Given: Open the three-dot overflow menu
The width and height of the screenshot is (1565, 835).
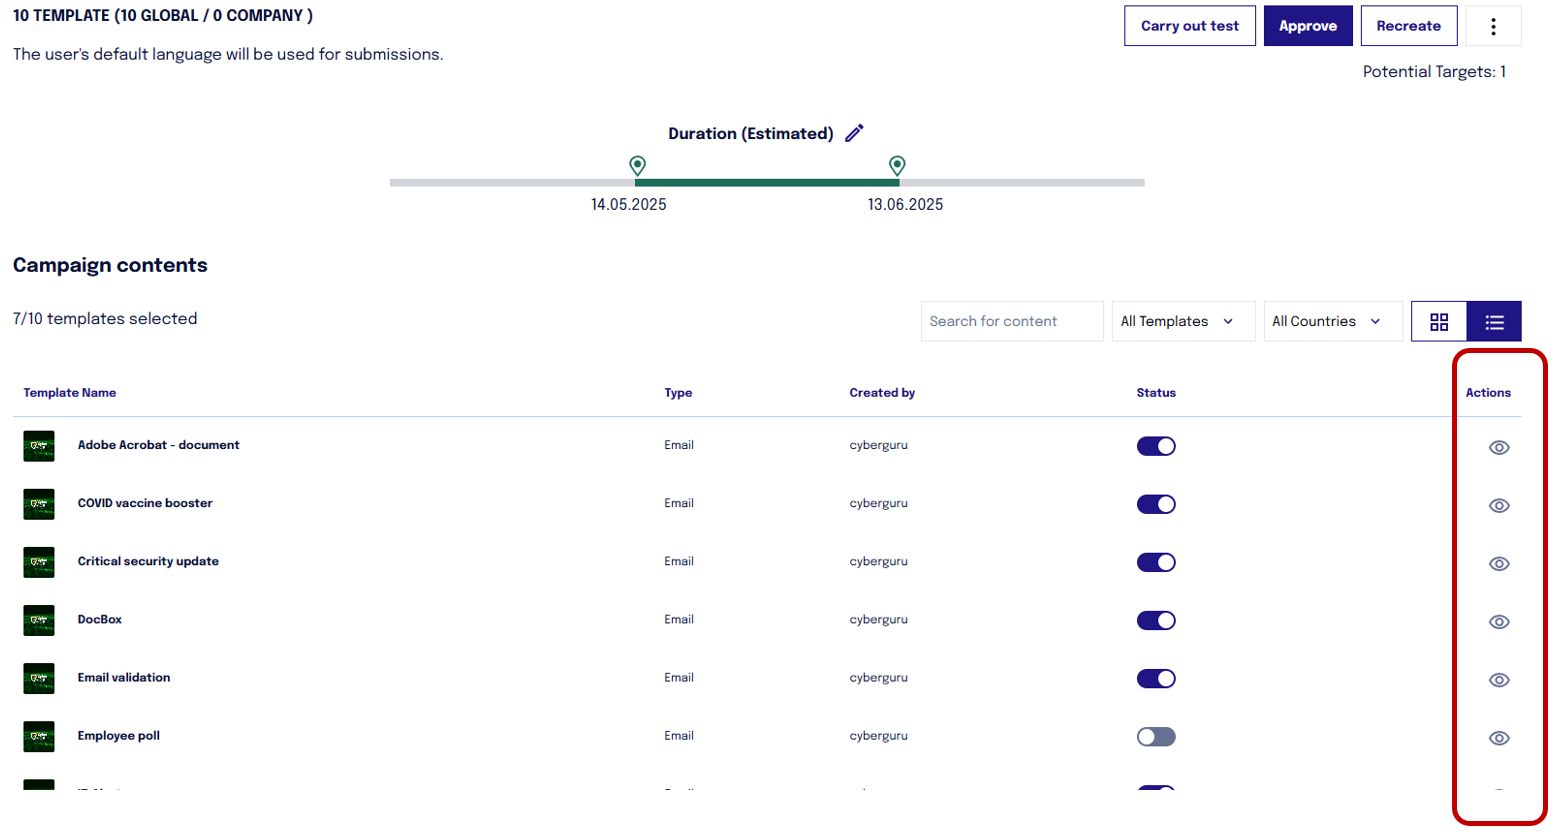Looking at the screenshot, I should click(1494, 25).
